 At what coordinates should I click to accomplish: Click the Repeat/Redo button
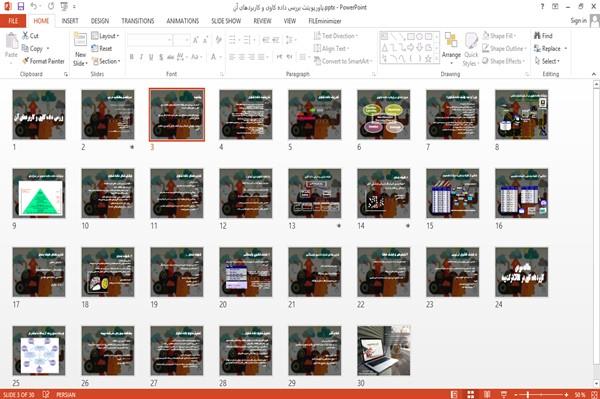click(x=51, y=6)
